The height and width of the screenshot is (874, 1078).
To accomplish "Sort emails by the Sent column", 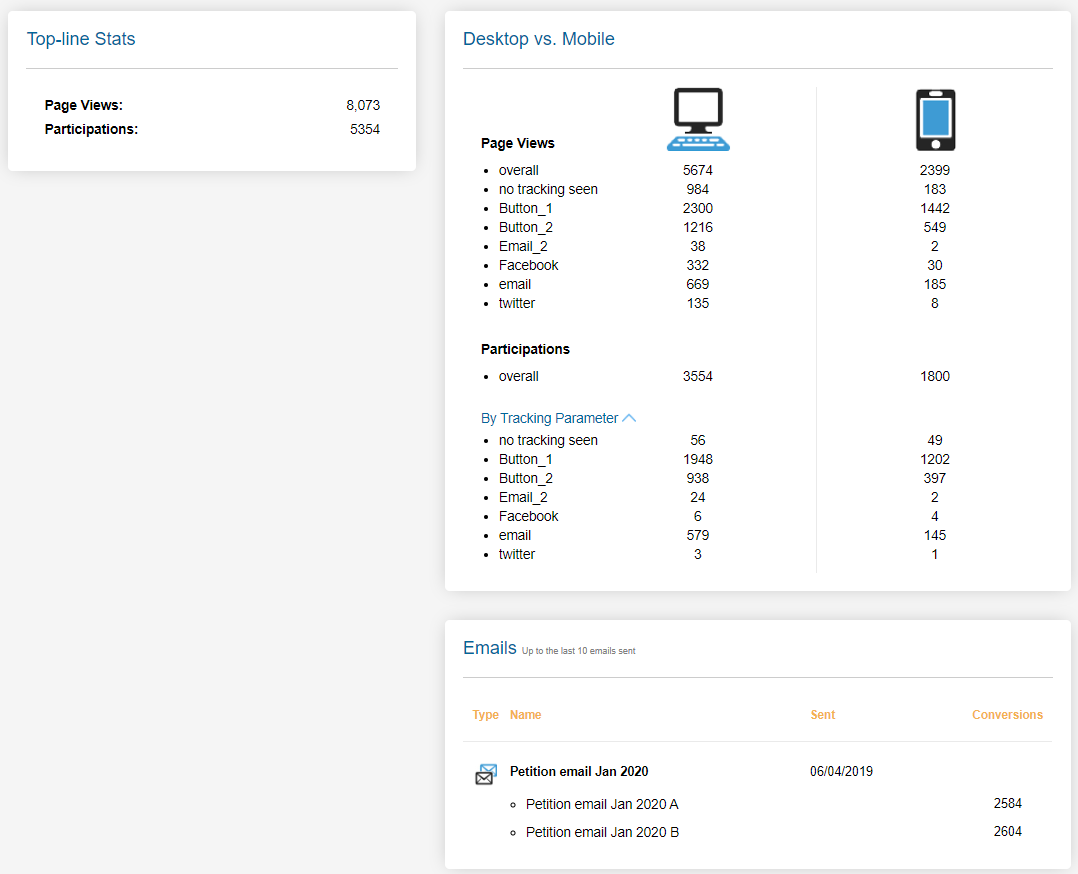I will [822, 714].
